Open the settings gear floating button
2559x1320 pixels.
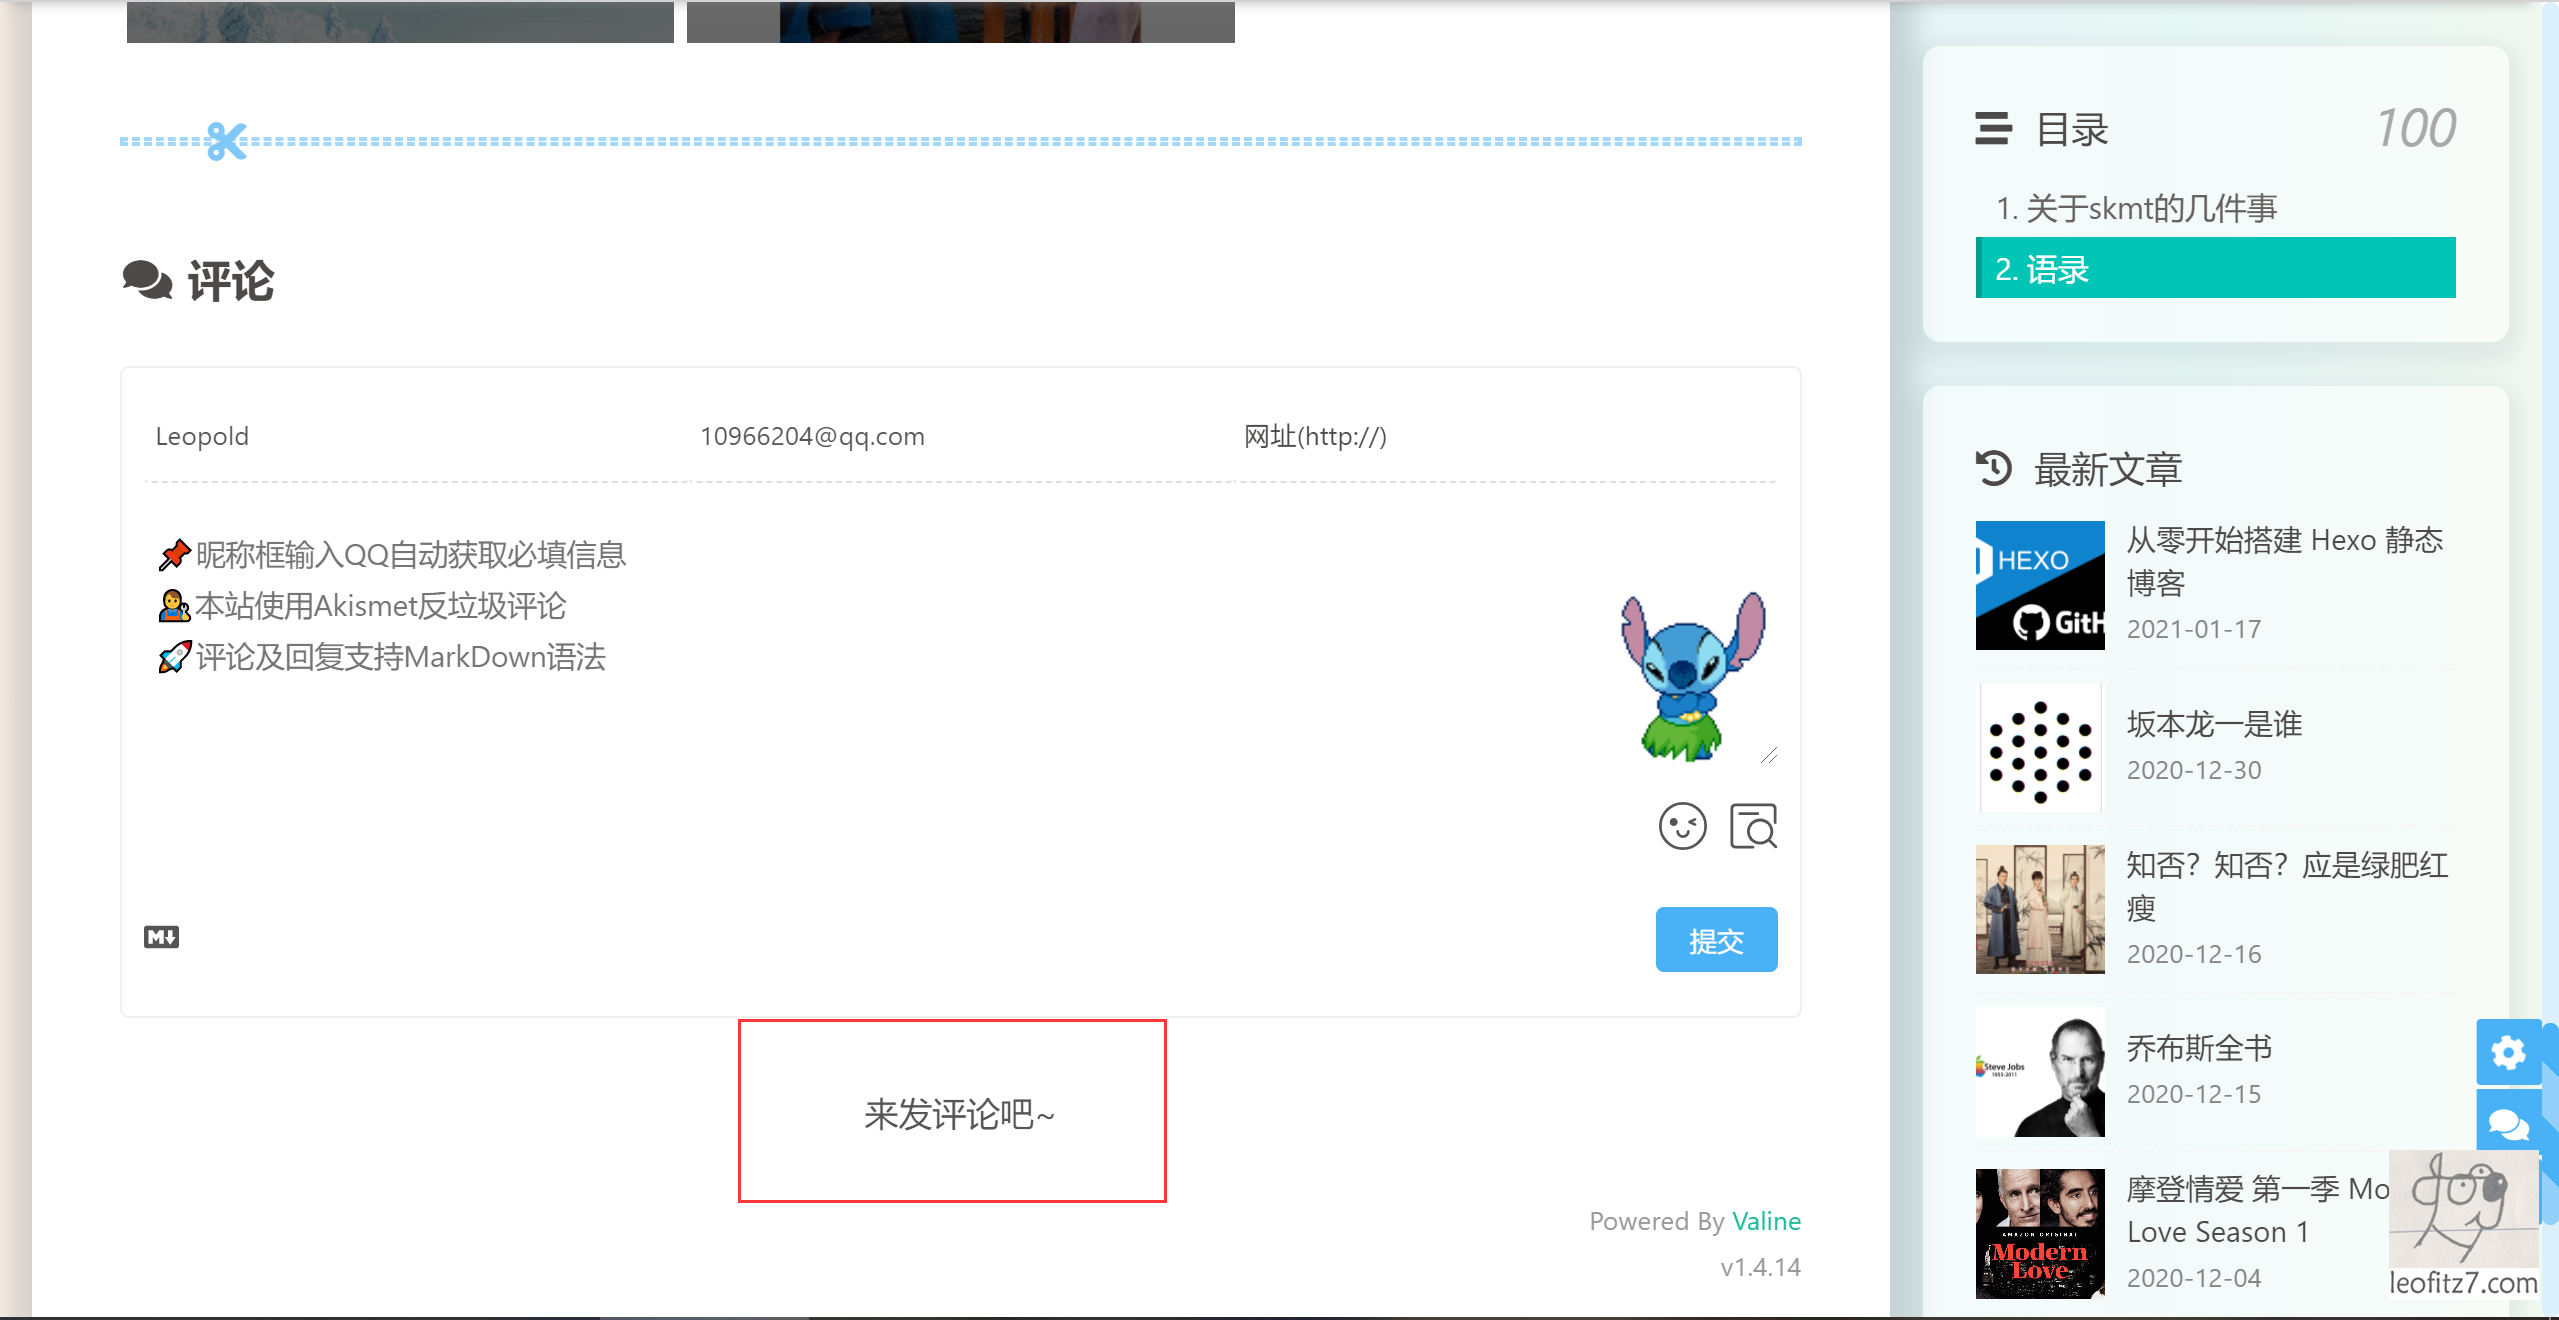pos(2508,1052)
